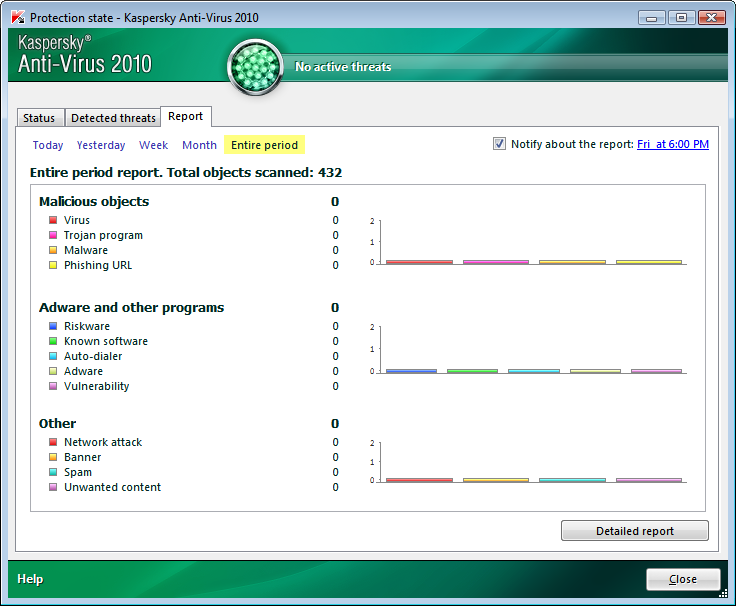Click the Detailed report button
The width and height of the screenshot is (736, 606).
635,531
